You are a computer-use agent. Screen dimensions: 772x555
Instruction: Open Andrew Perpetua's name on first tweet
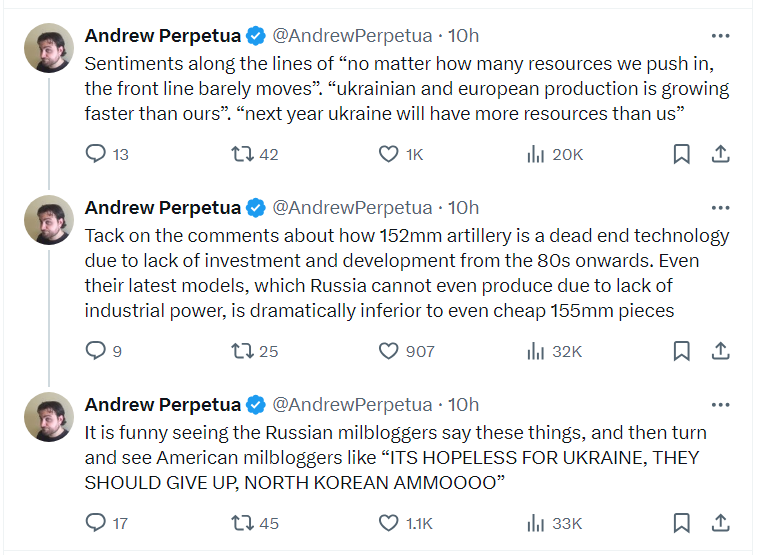coord(162,36)
